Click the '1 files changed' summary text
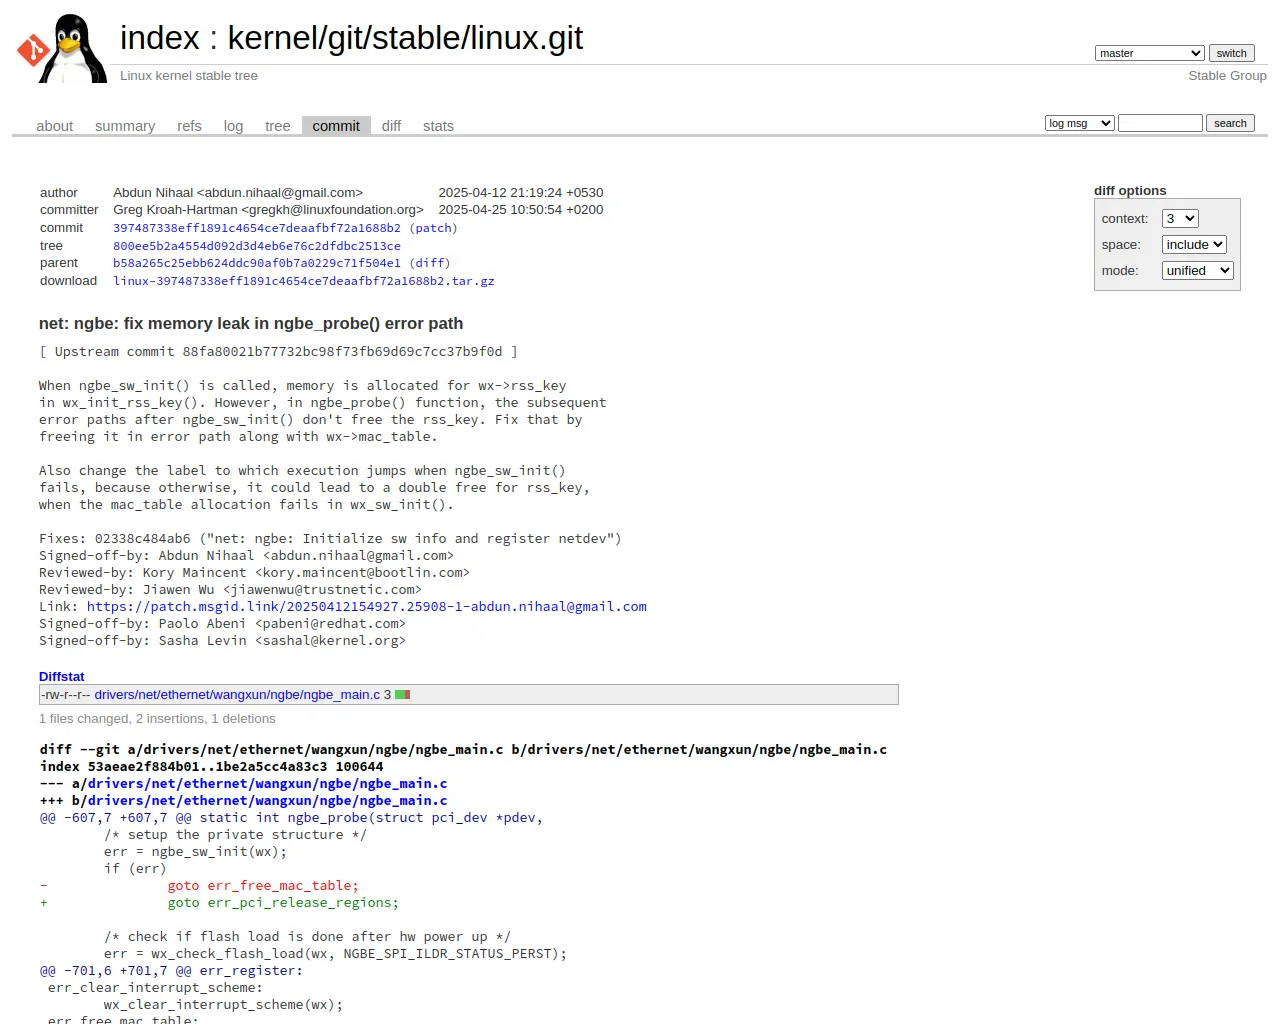The width and height of the screenshot is (1280, 1024). (x=157, y=719)
